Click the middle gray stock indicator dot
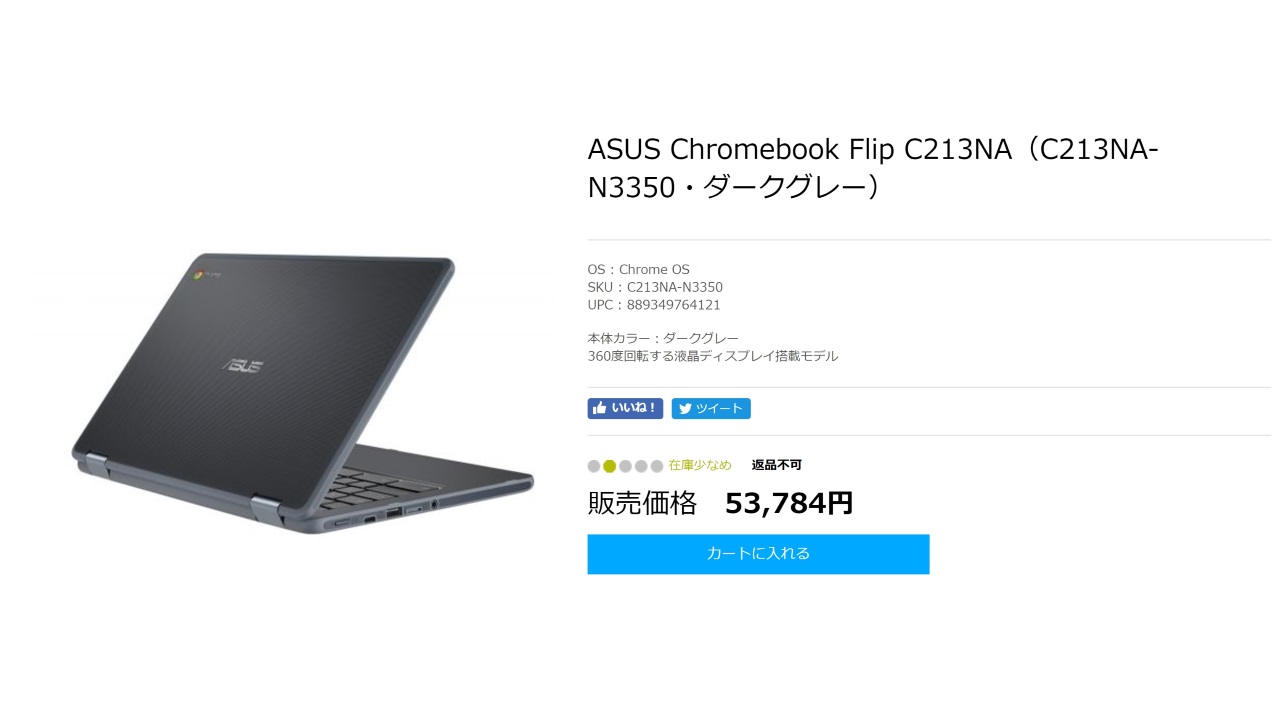Screen dimensions: 1280x720 pos(625,466)
